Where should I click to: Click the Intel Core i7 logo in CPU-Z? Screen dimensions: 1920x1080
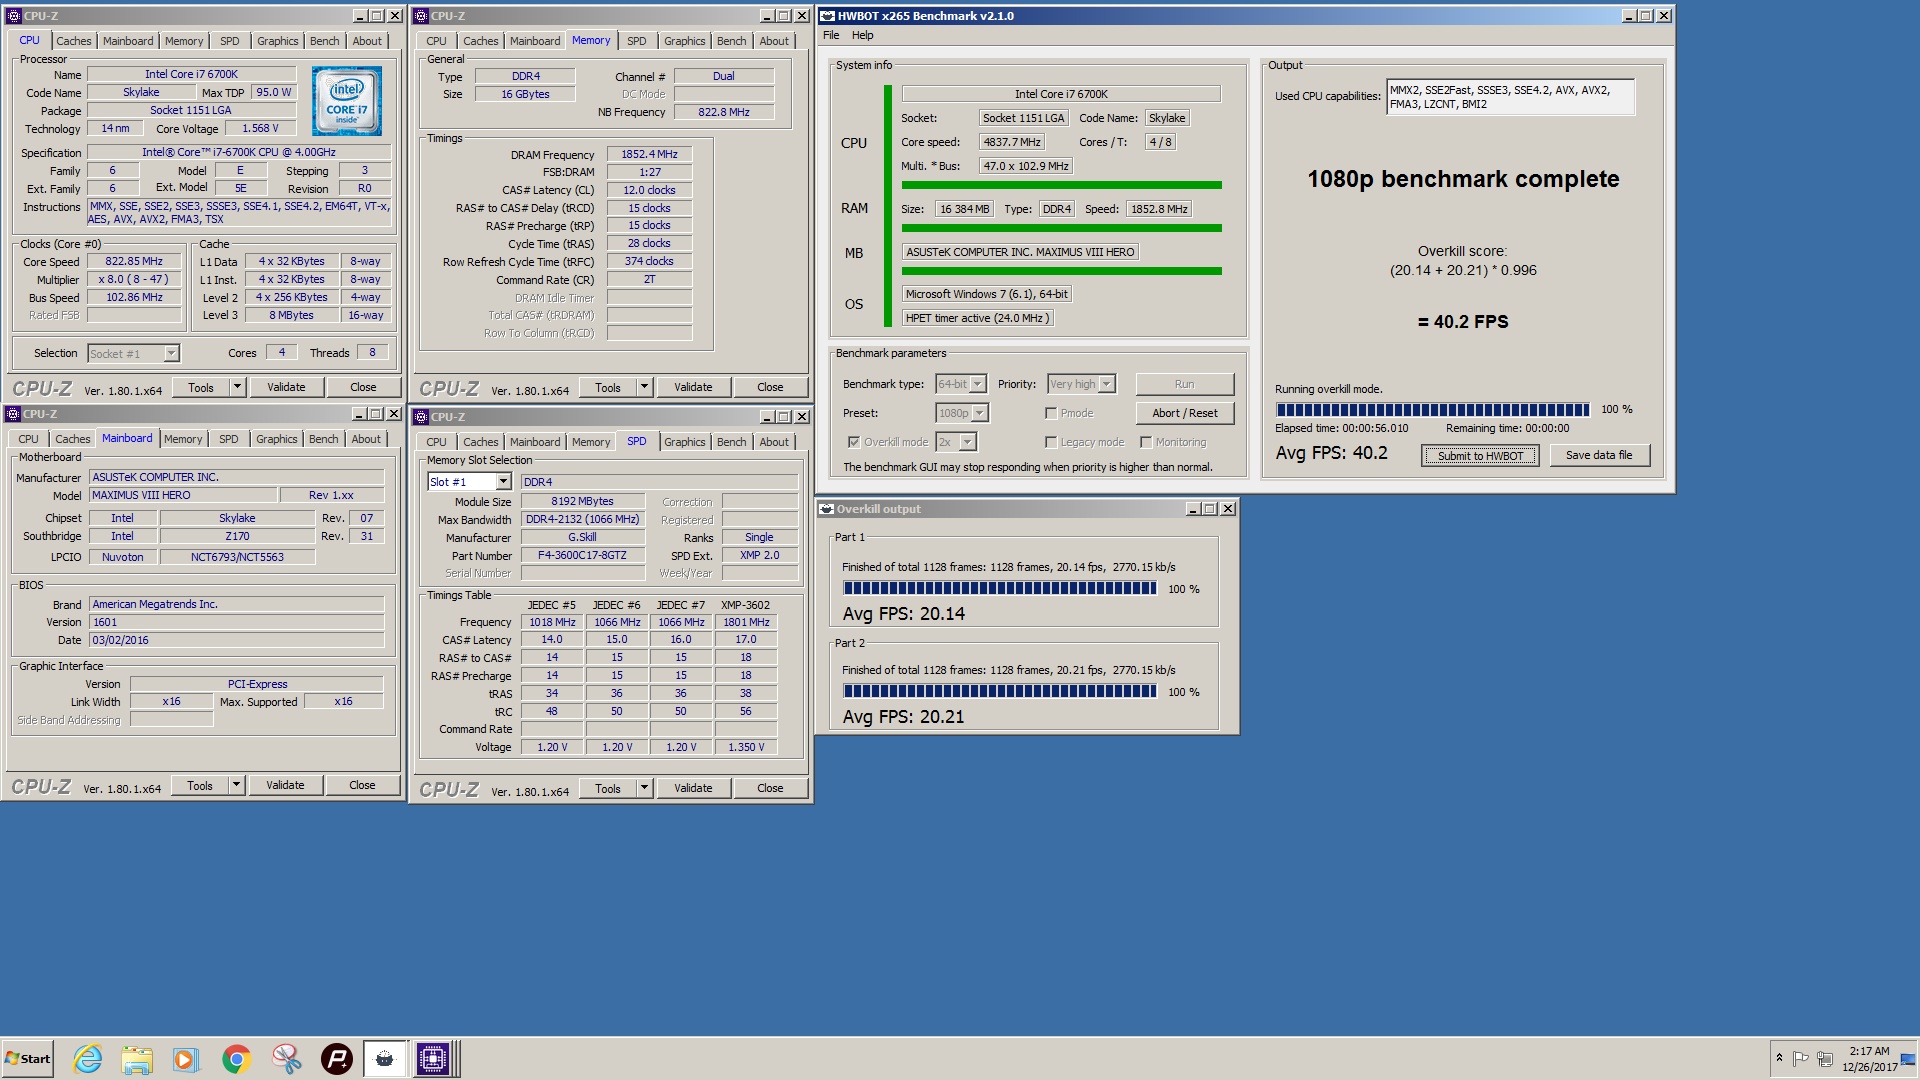point(346,101)
